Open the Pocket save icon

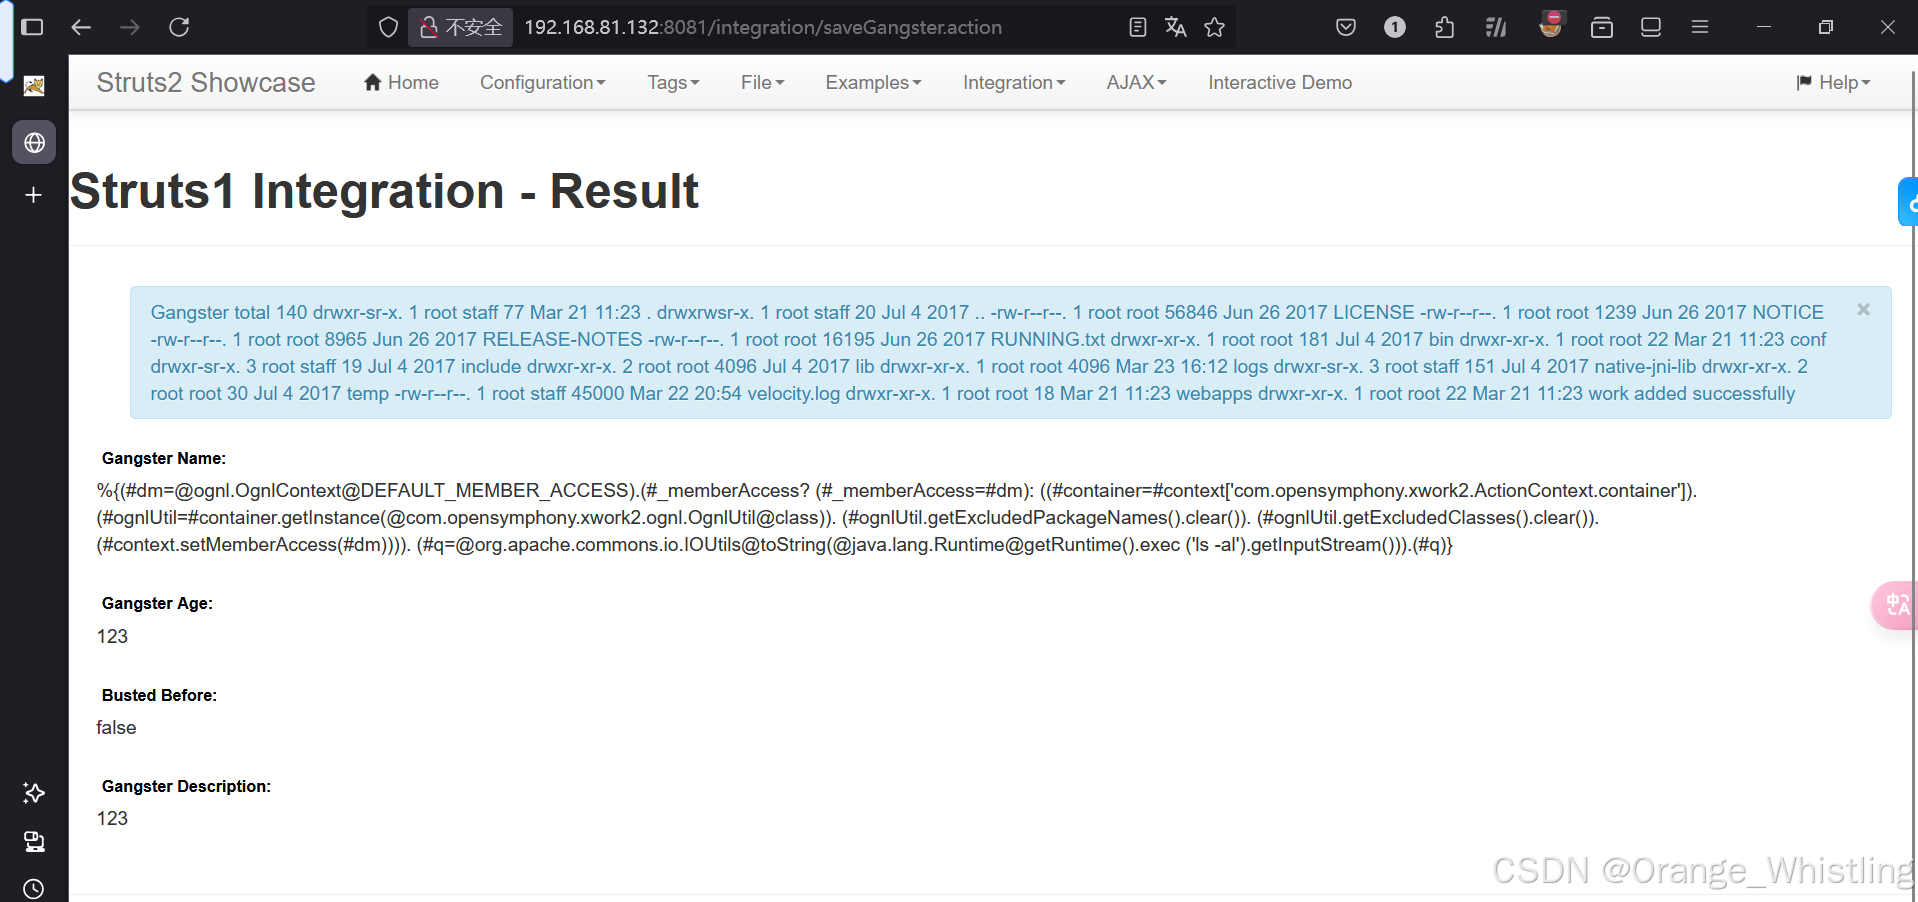tap(1346, 27)
